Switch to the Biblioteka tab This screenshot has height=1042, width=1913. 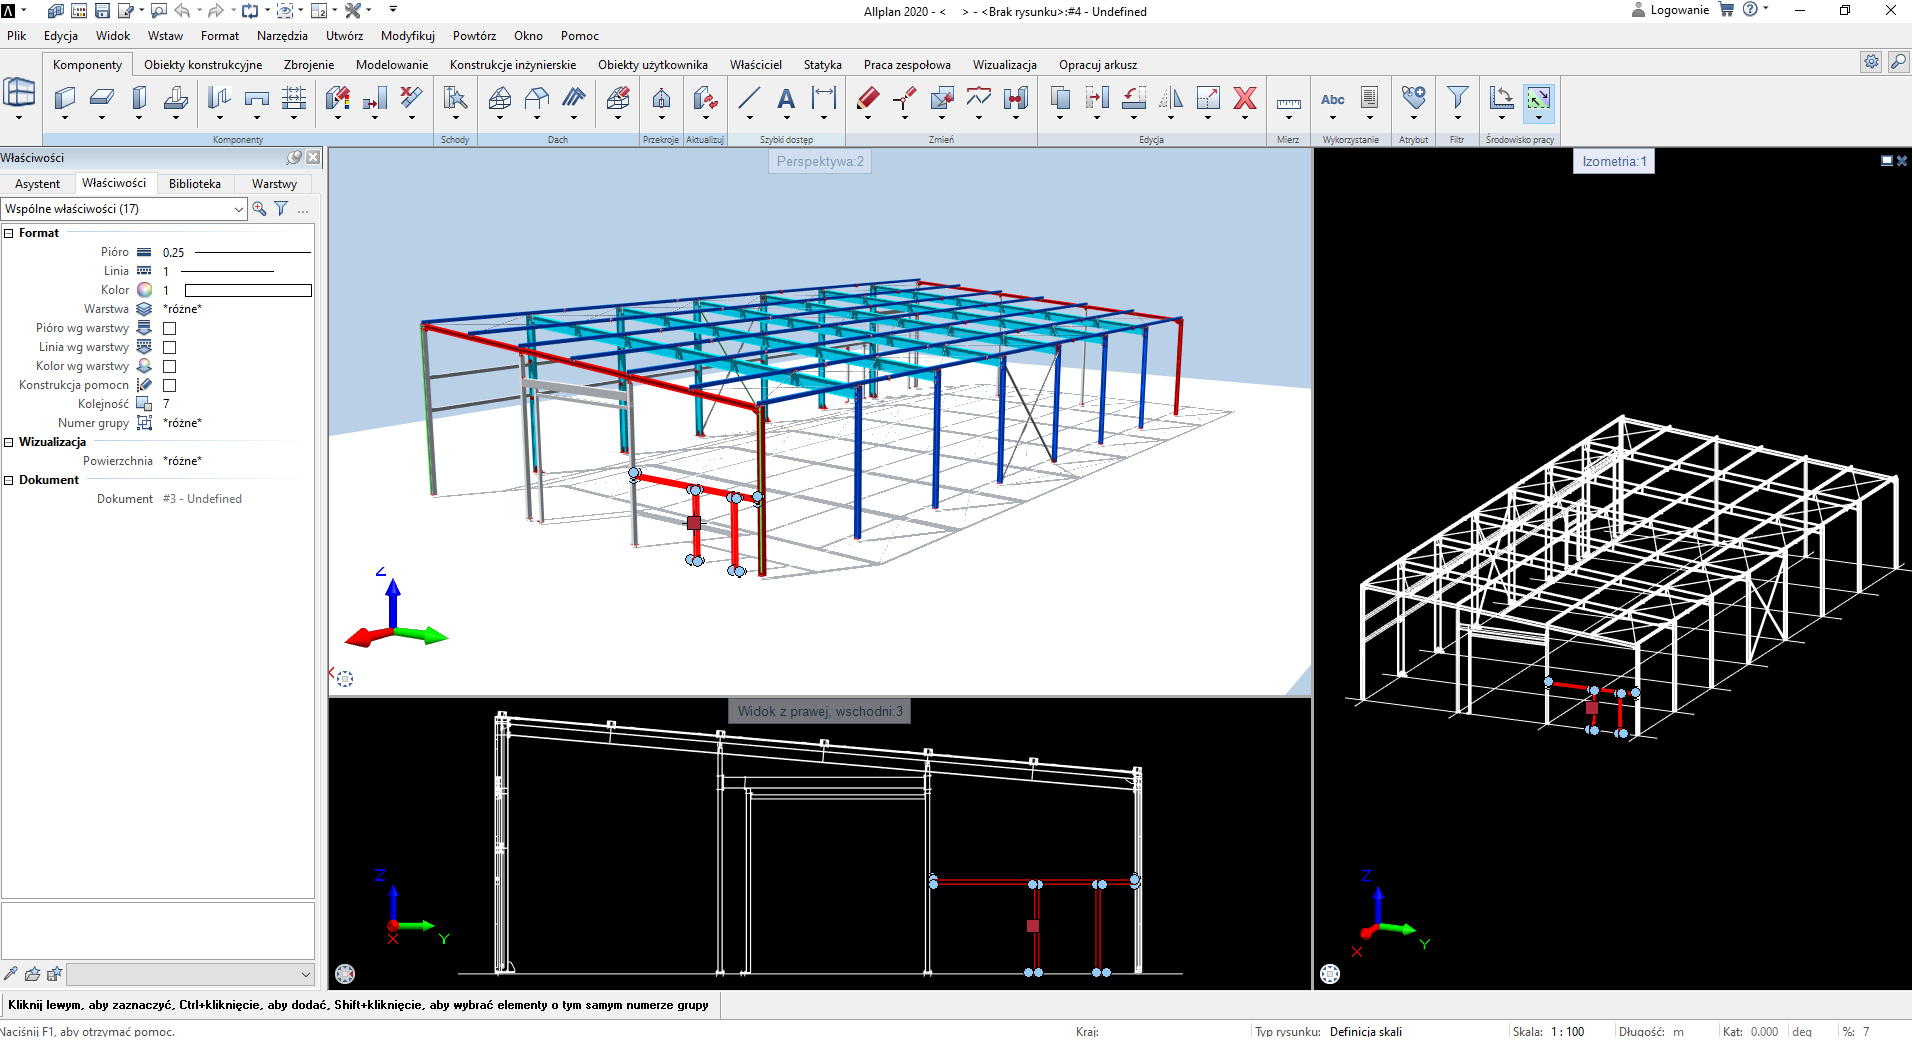[x=194, y=184]
